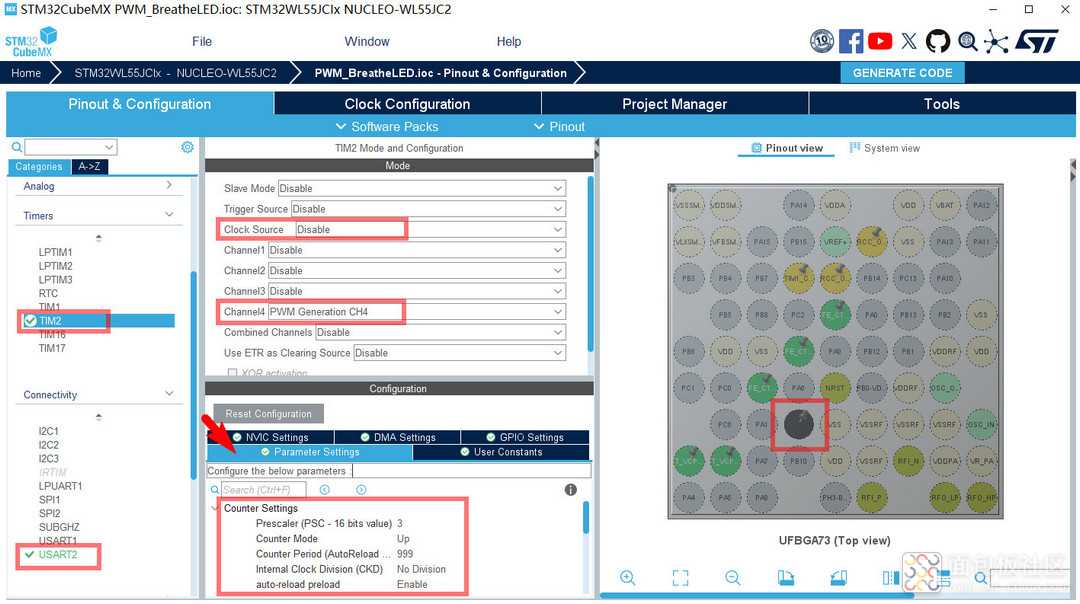Open the GPIO Settings tab
The width and height of the screenshot is (1080, 604).
coord(525,437)
